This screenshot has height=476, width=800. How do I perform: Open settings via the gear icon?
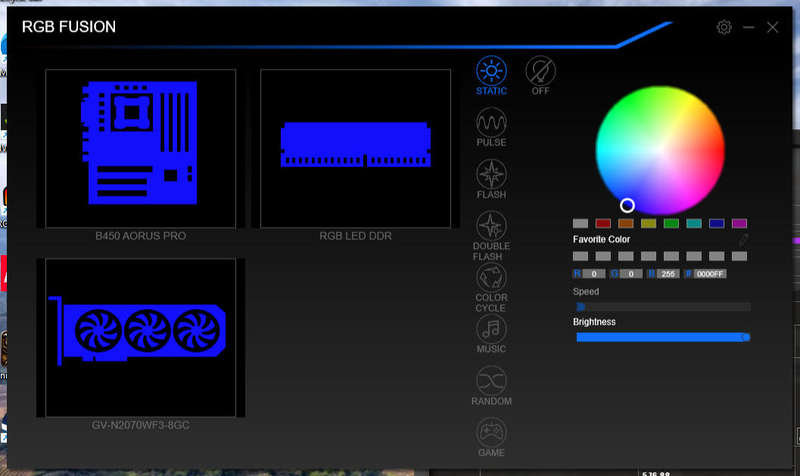click(x=724, y=27)
